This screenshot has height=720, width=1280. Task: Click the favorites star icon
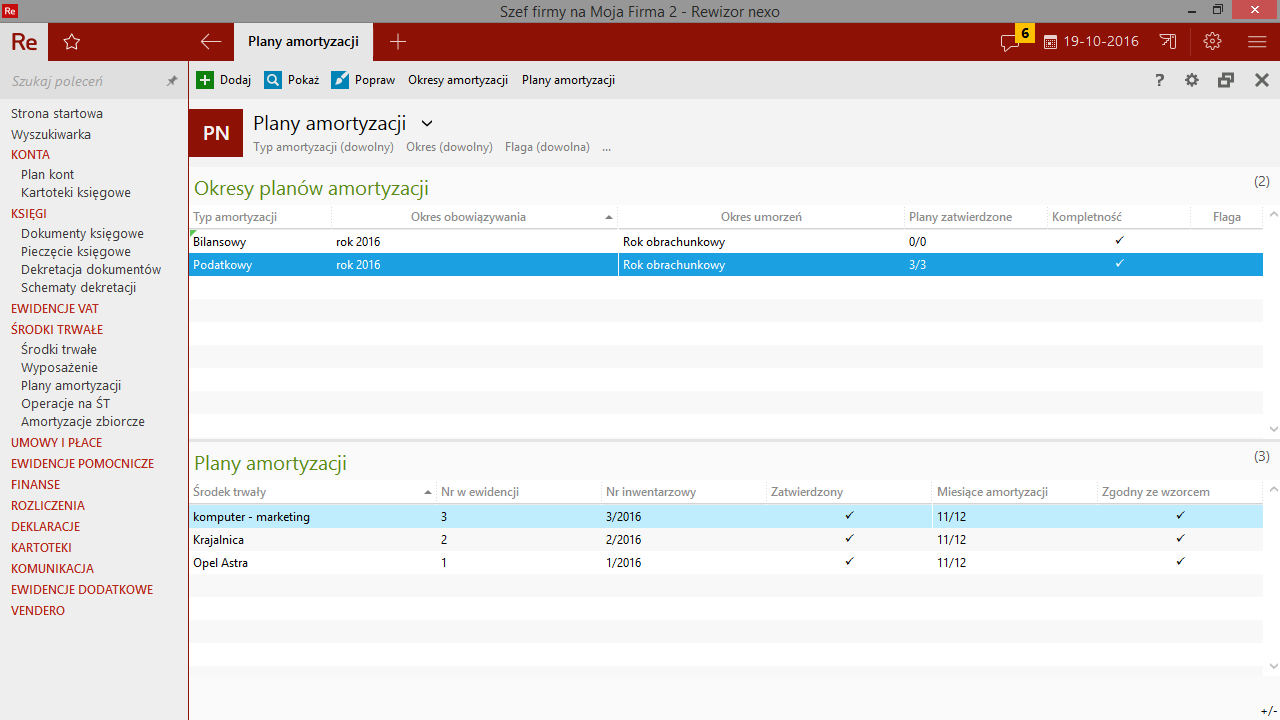[x=71, y=42]
